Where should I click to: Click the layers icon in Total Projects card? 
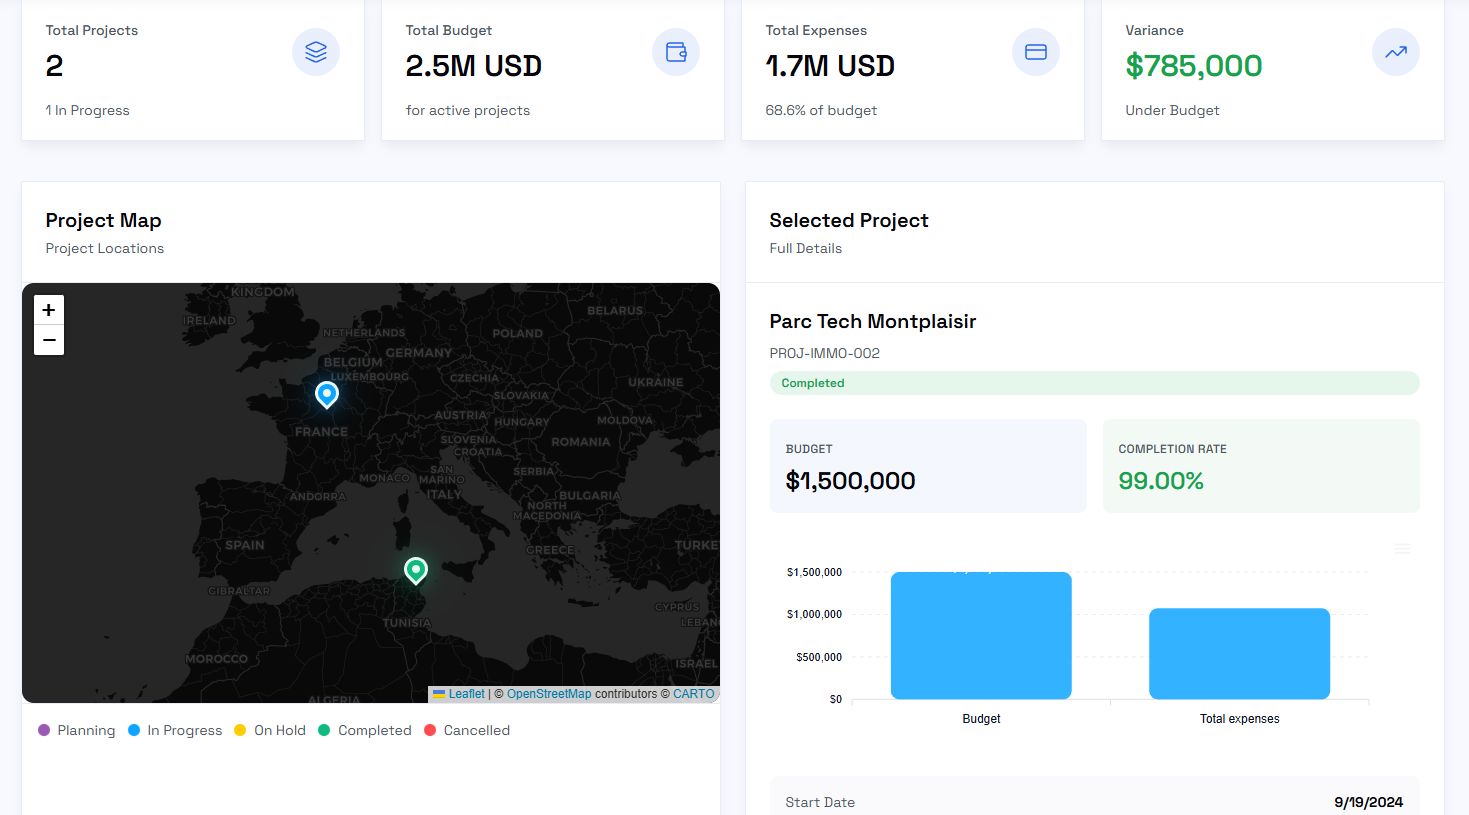pos(316,52)
